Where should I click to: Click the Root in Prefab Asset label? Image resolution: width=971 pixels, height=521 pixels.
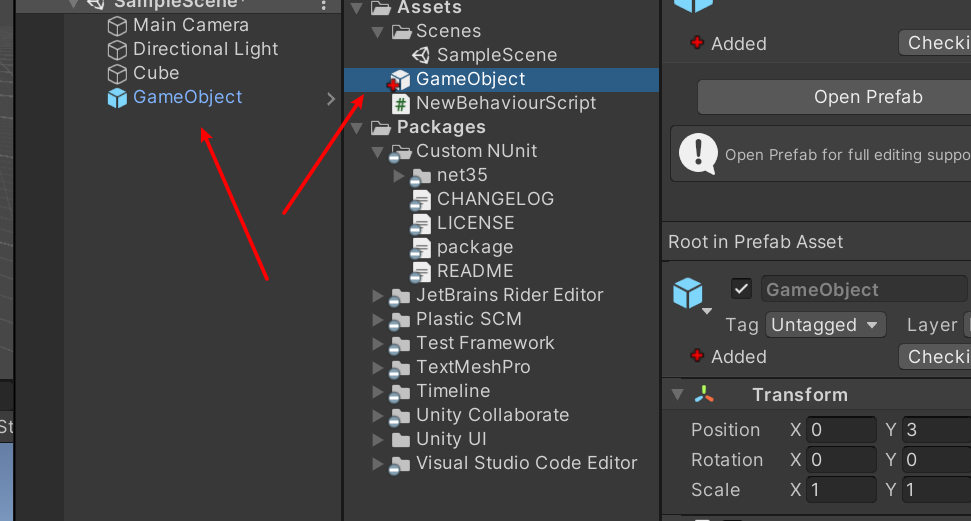pos(755,242)
